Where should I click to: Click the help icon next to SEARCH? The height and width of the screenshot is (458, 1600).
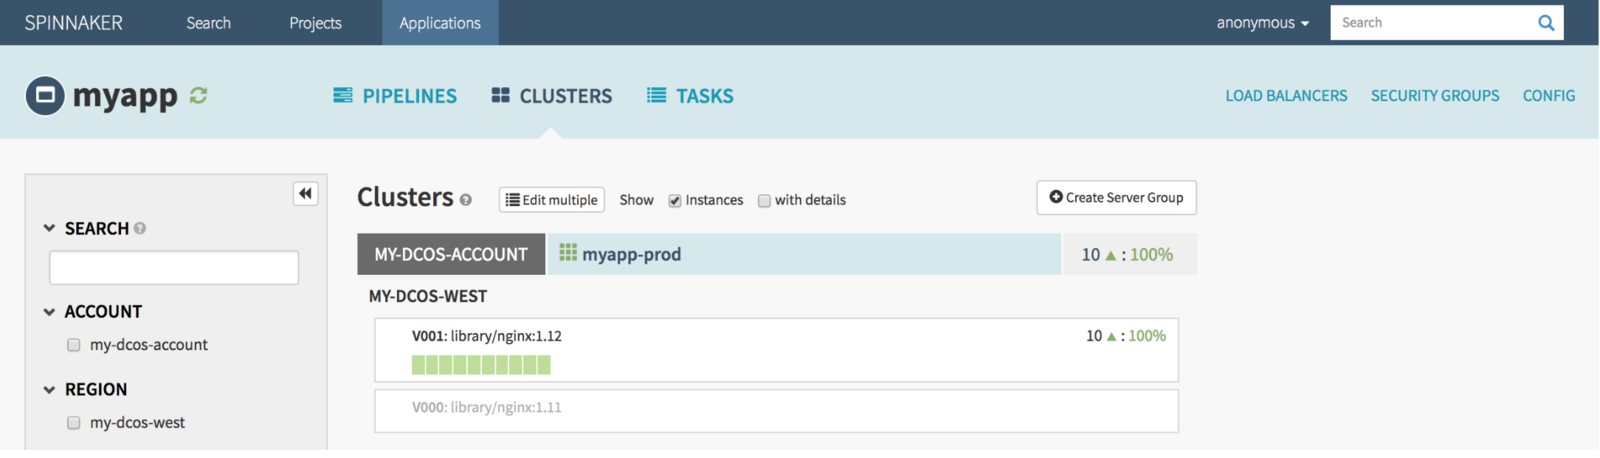[x=140, y=228]
